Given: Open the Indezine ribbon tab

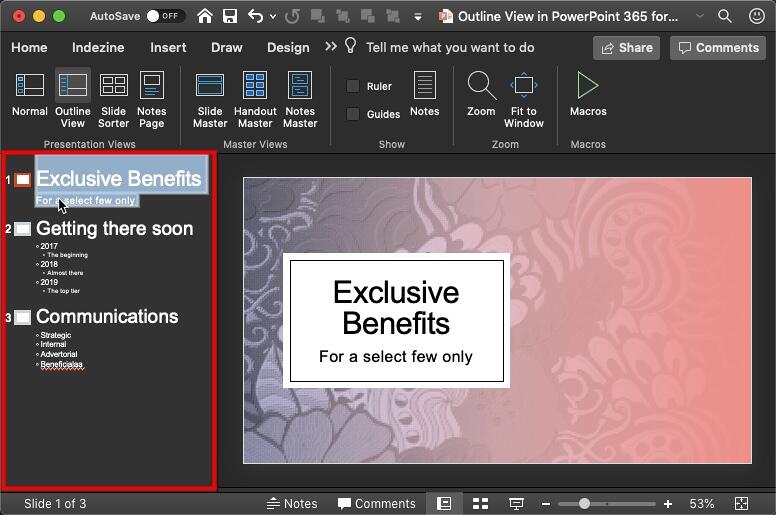Looking at the screenshot, I should point(98,47).
